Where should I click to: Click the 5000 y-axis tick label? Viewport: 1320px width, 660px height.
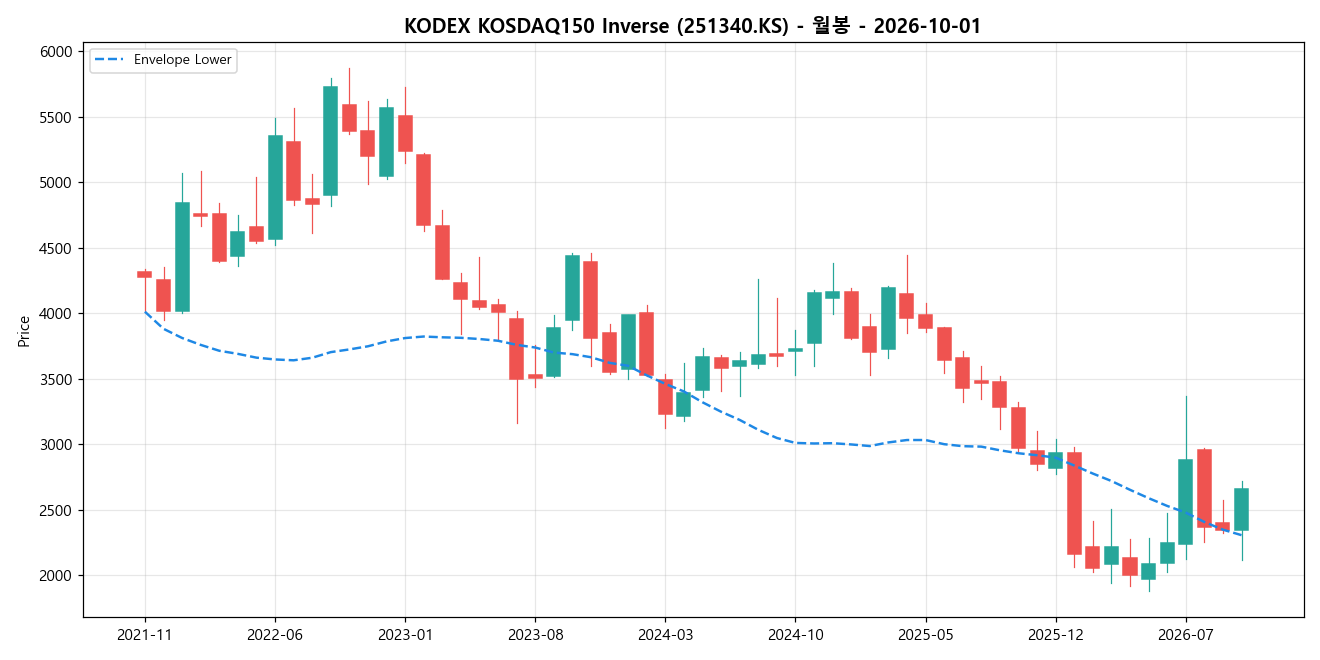point(57,183)
